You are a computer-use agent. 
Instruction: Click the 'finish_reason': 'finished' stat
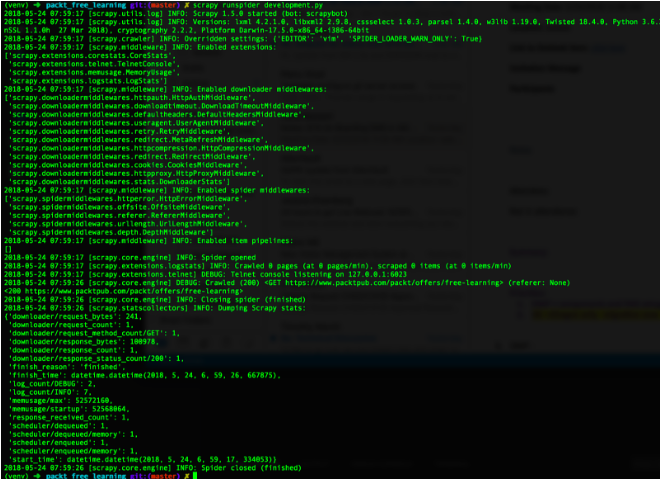[68, 367]
